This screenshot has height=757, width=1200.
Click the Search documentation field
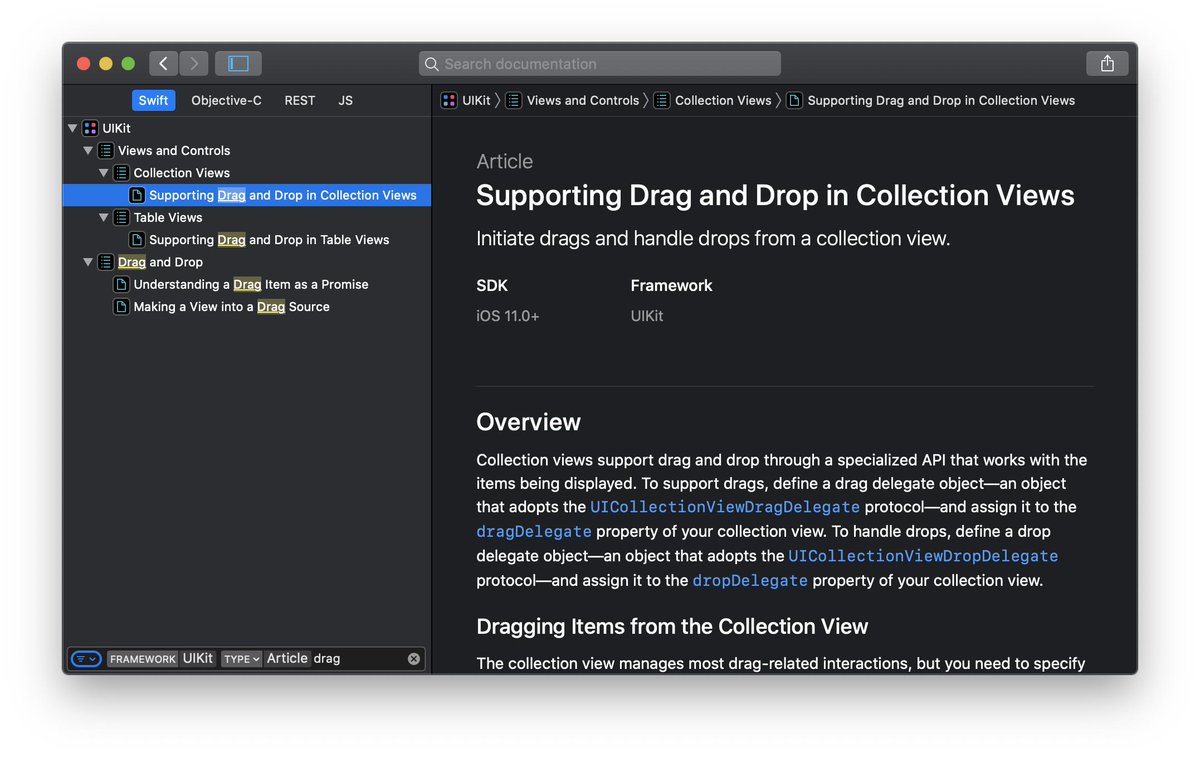[x=599, y=63]
